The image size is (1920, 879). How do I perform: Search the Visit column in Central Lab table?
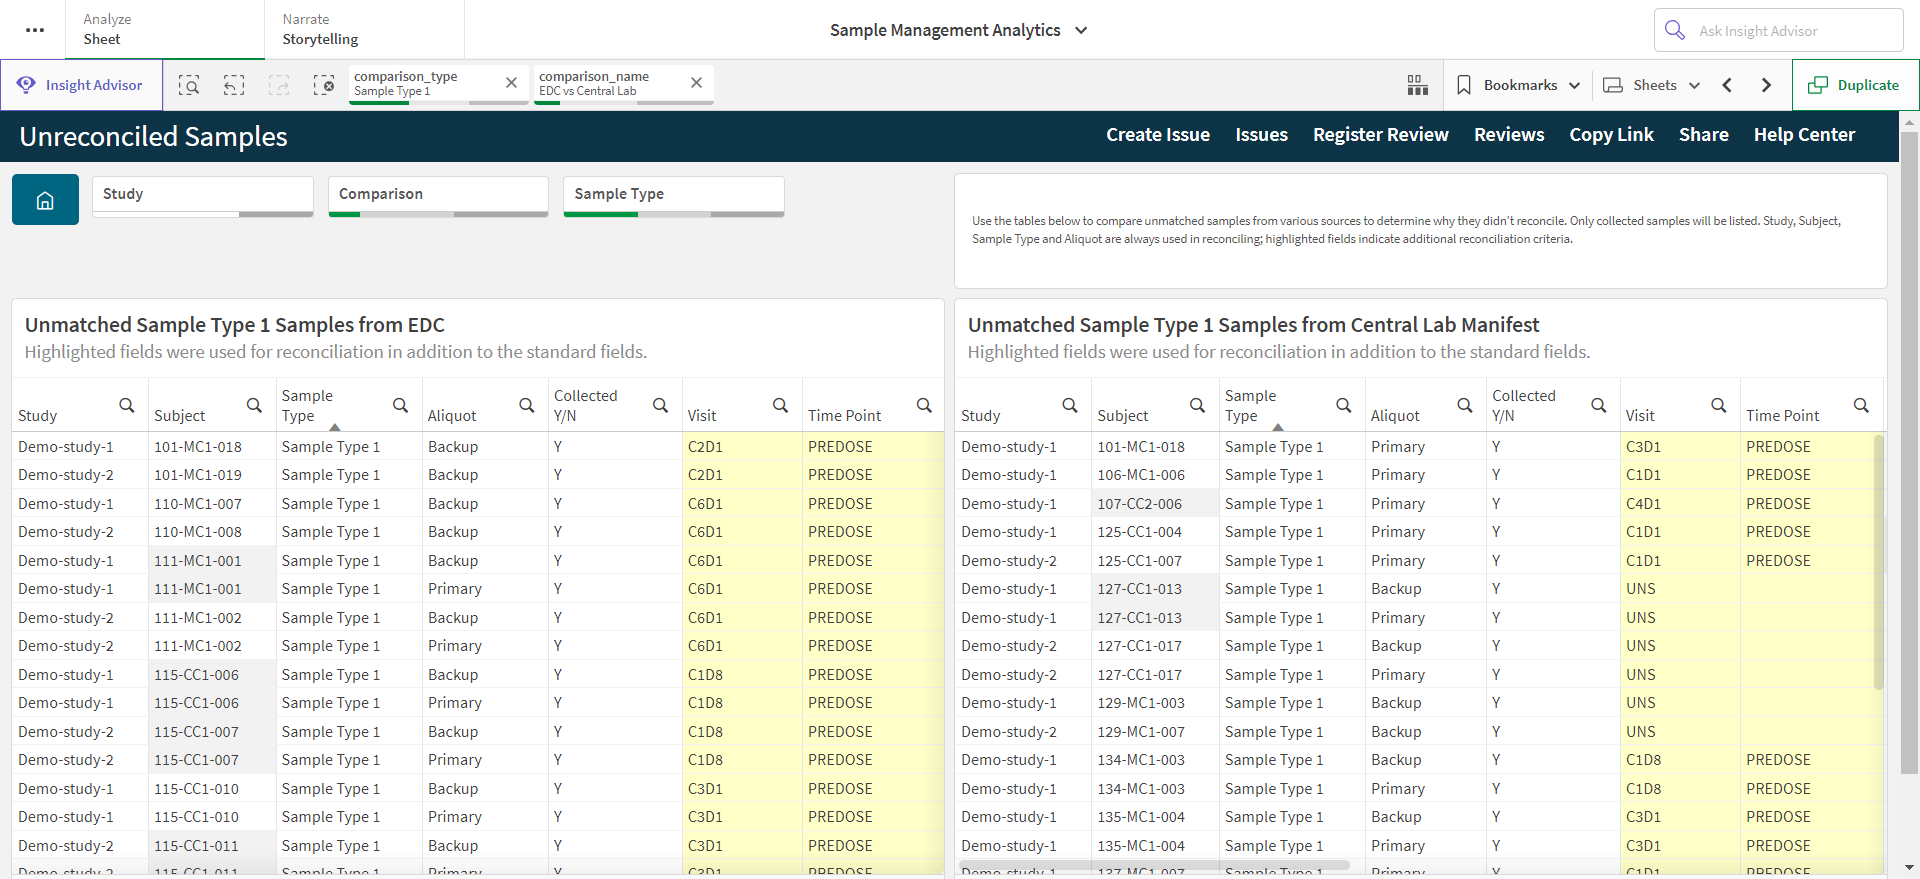pos(1718,405)
